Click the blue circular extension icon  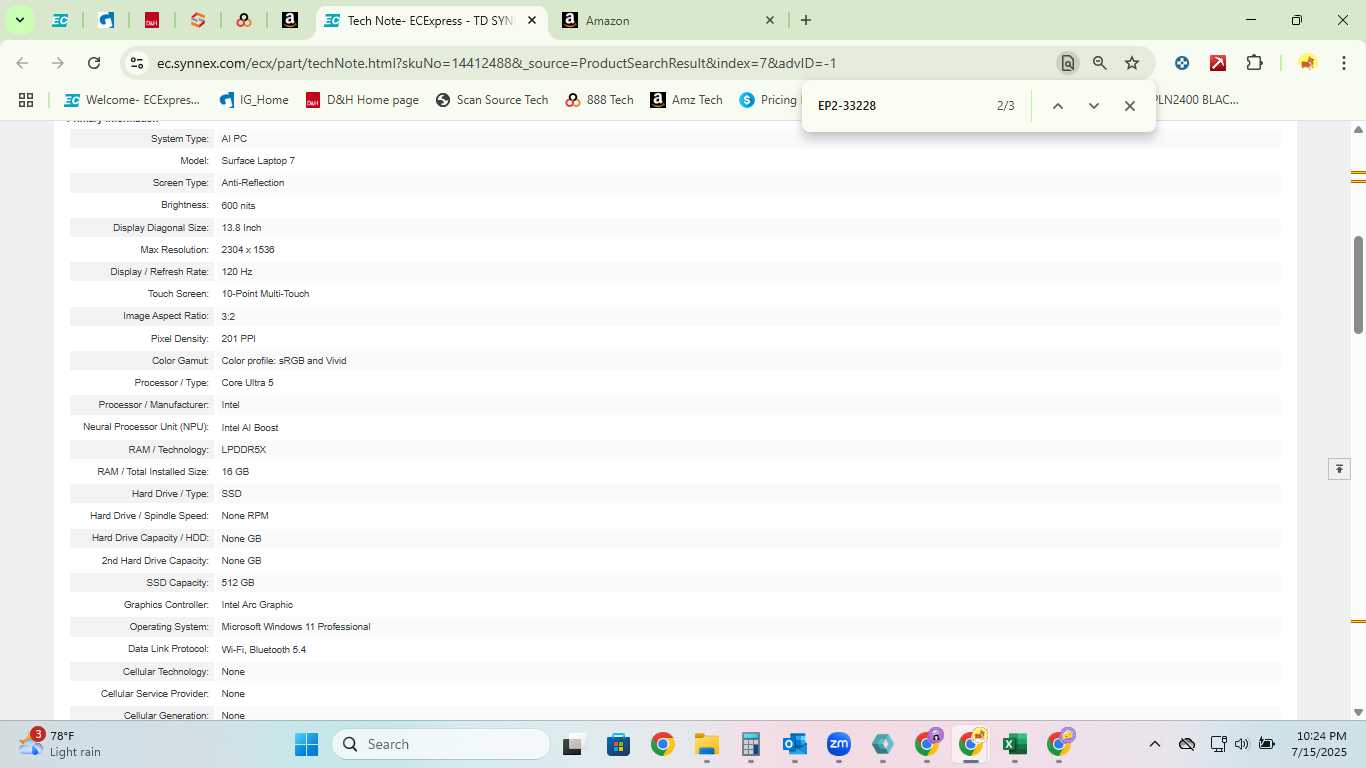pyautogui.click(x=1182, y=63)
